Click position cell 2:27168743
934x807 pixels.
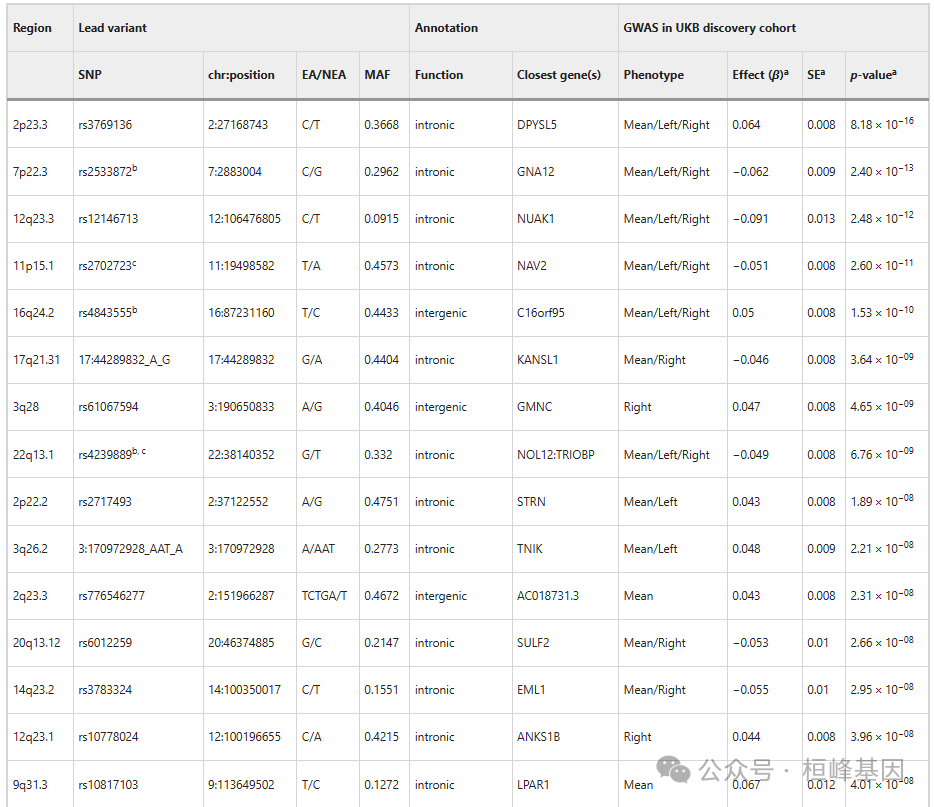tap(238, 124)
